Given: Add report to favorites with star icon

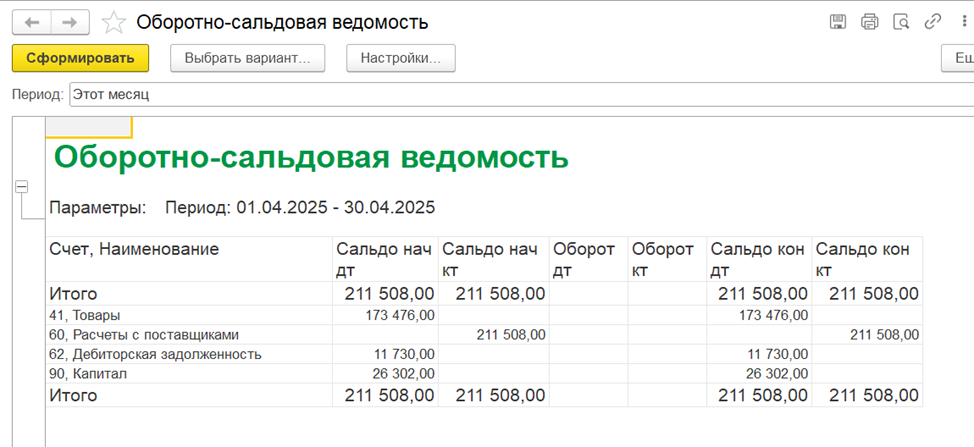Looking at the screenshot, I should pos(113,24).
